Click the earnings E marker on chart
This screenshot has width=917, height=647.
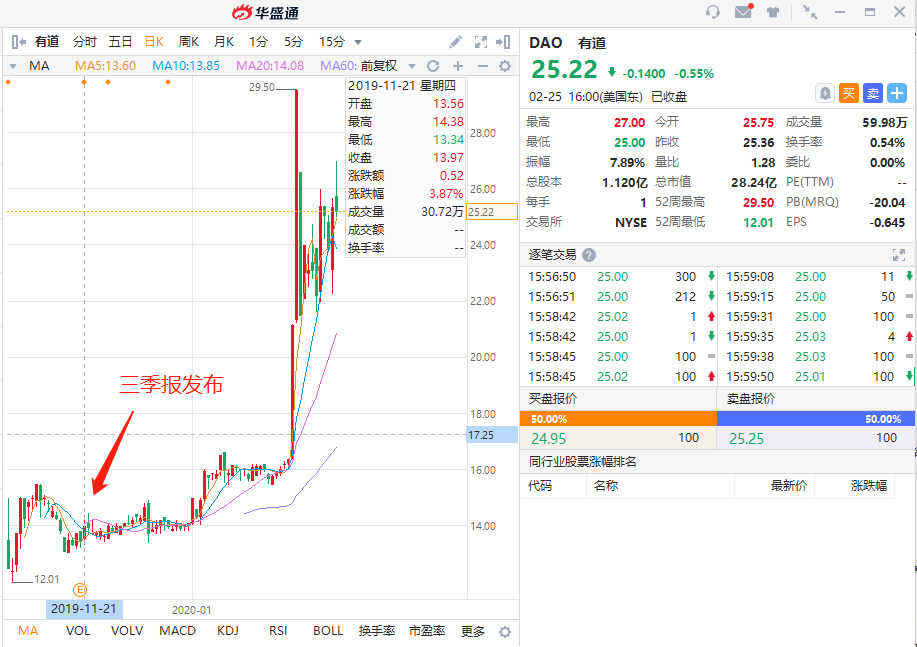click(x=80, y=590)
